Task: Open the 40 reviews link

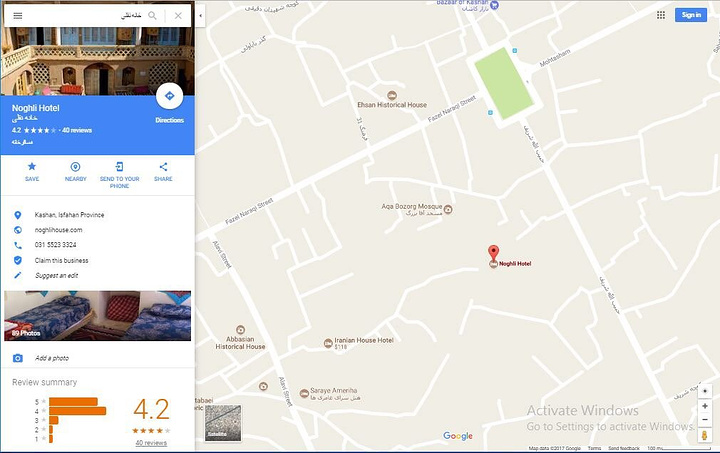Action: pyautogui.click(x=151, y=443)
